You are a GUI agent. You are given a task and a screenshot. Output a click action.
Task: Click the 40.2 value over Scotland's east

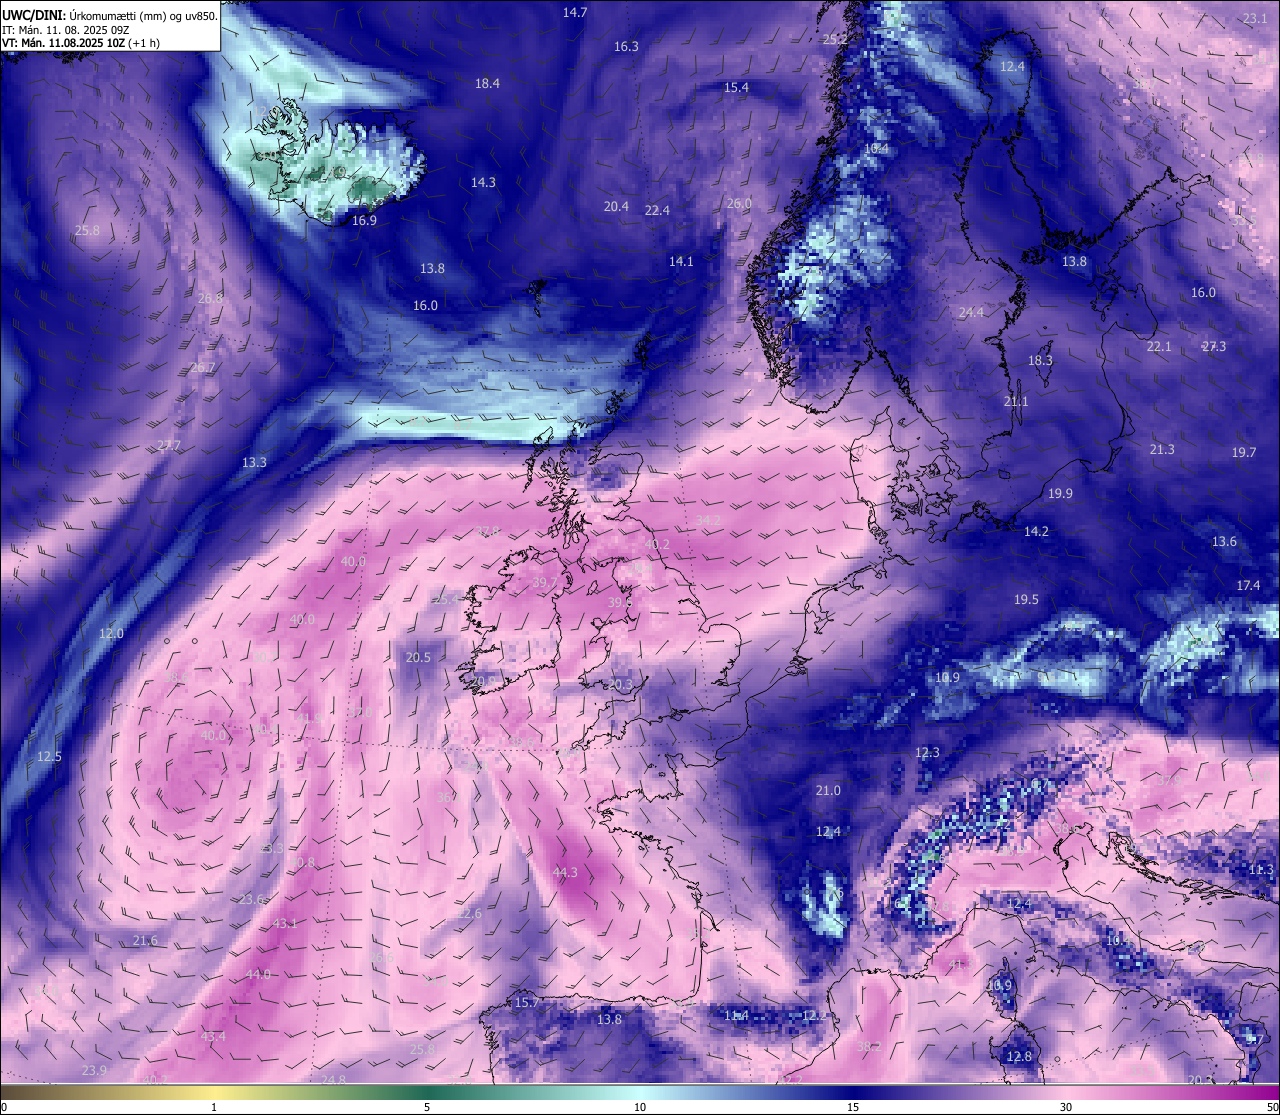pyautogui.click(x=657, y=546)
